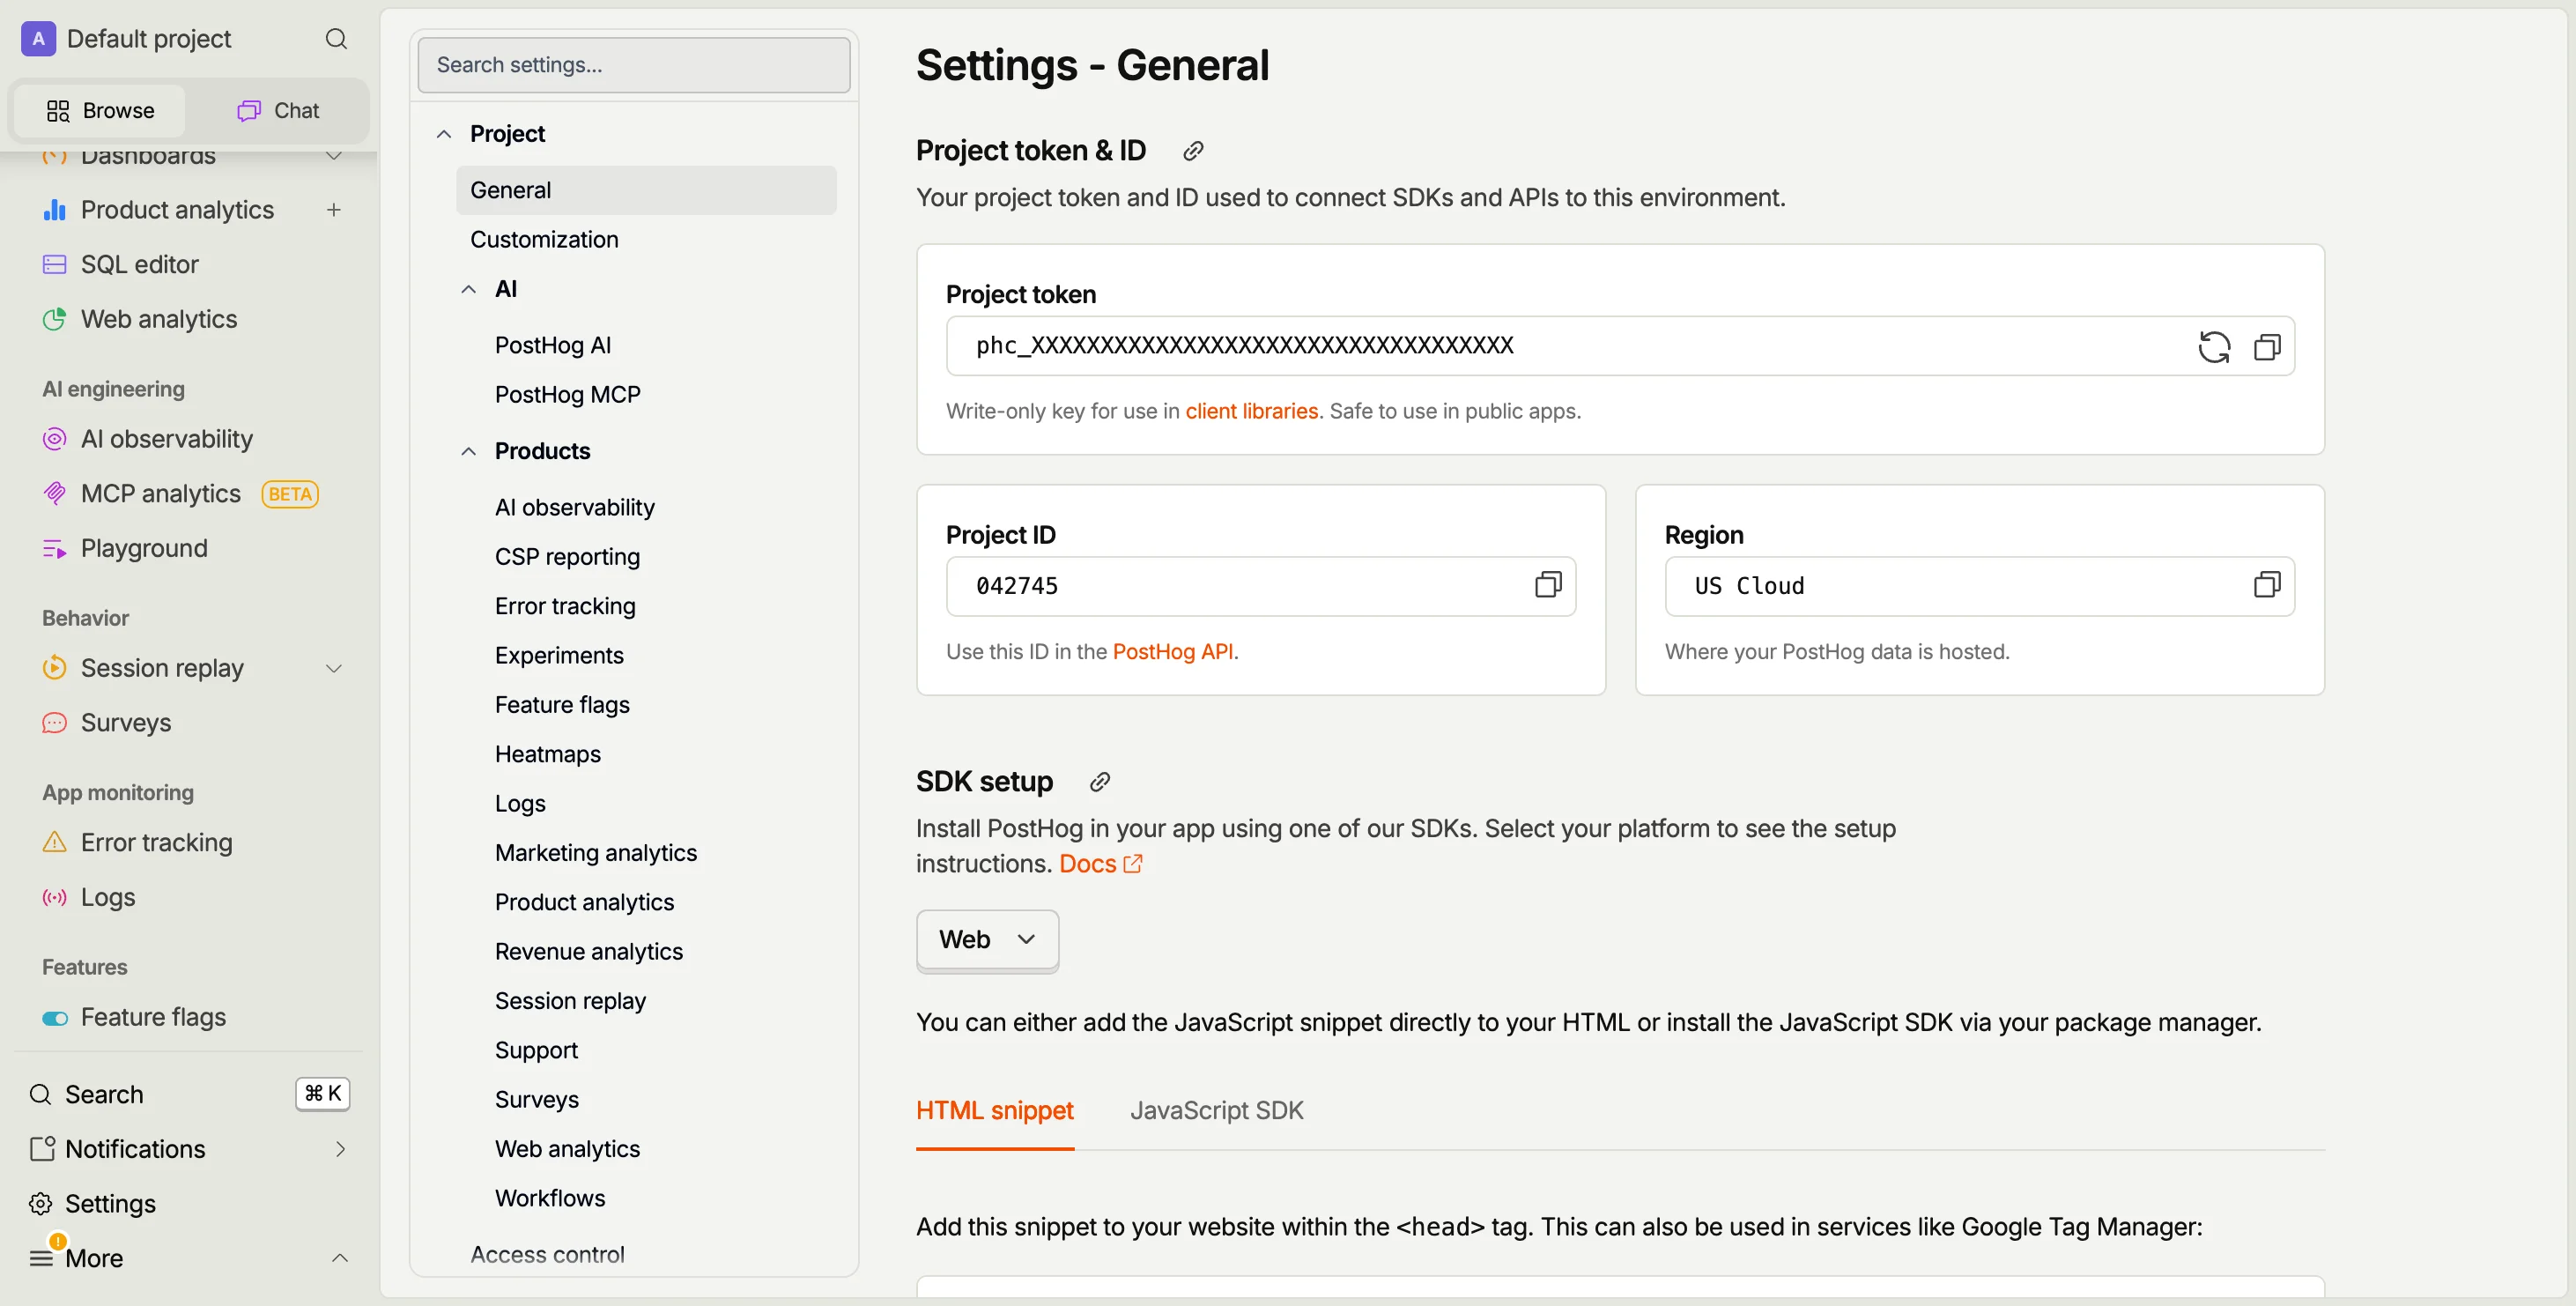2576x1306 pixels.
Task: Select the HTML snippet tab
Action: coord(995,1110)
